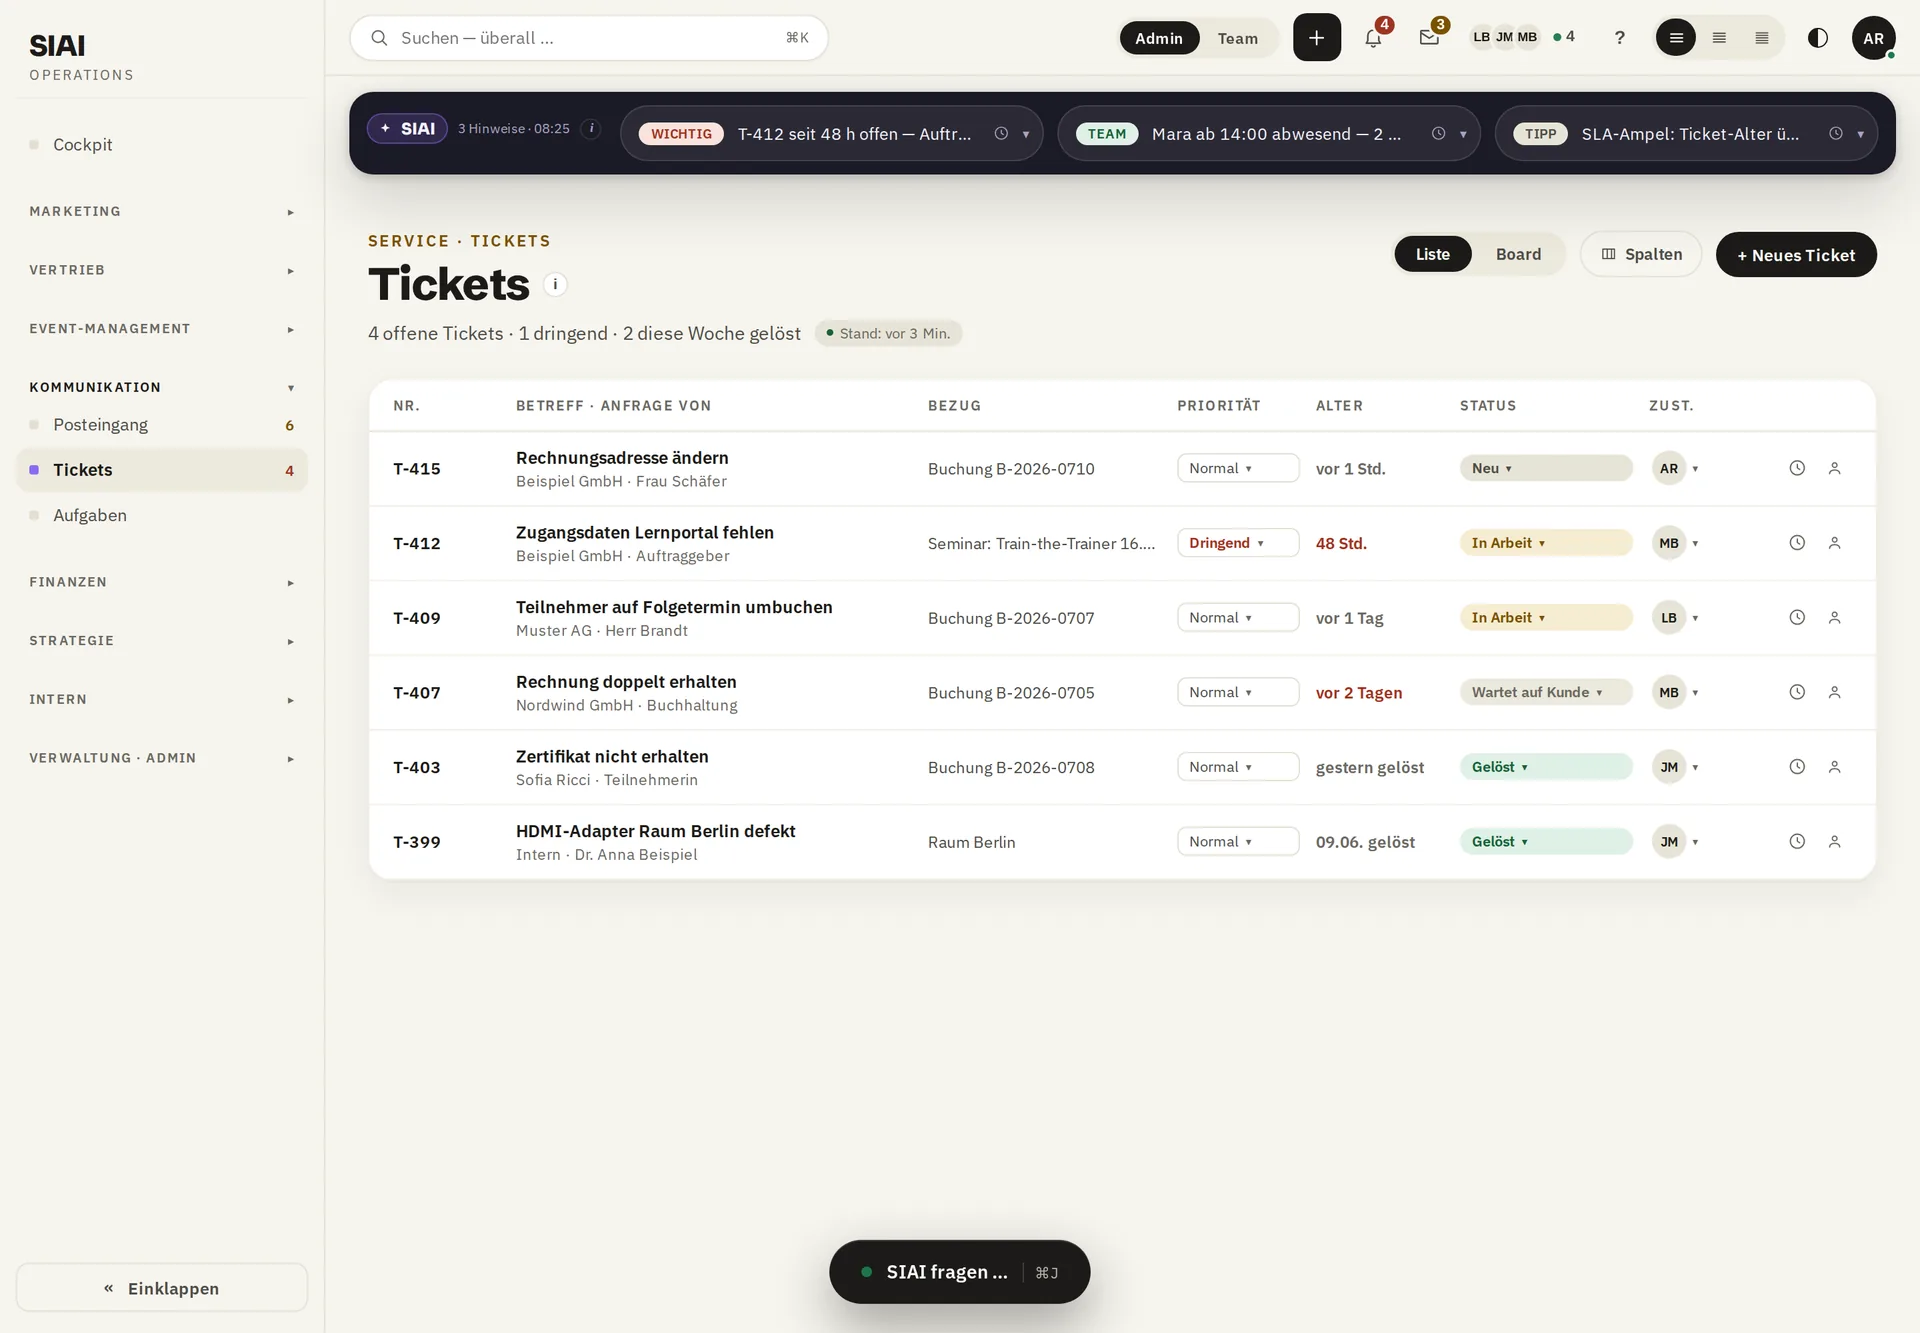Select the comfortable density option

pyautogui.click(x=1676, y=38)
